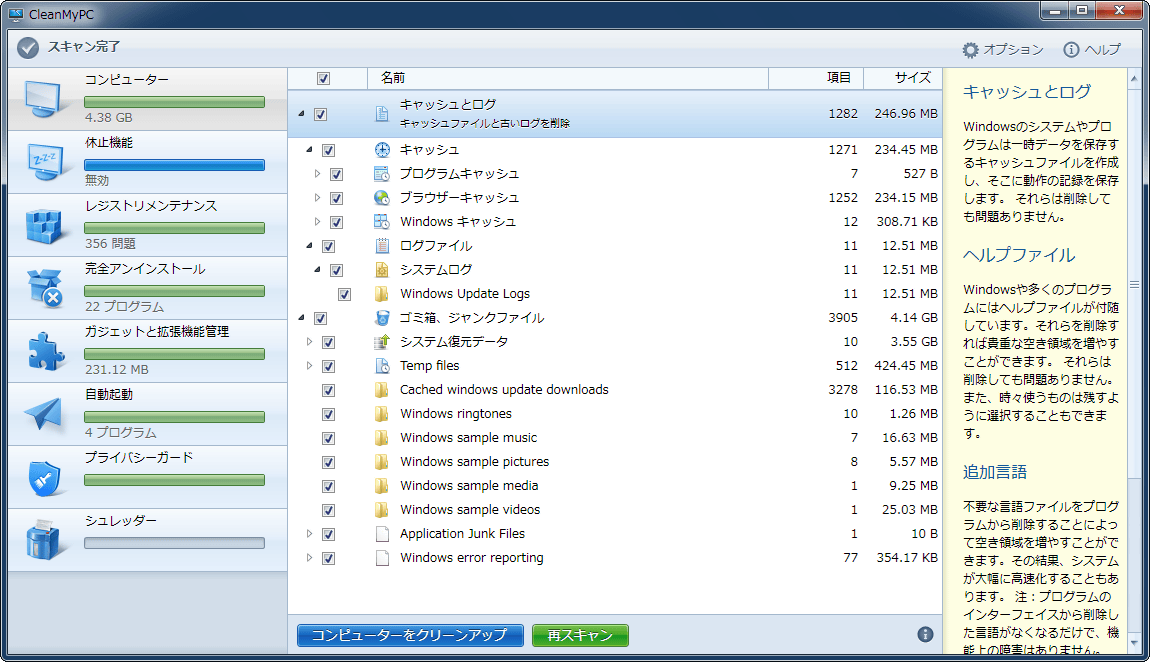The image size is (1150, 662).
Task: Uncheck the ブラウザーキャッシュ checkbox
Action: click(337, 199)
